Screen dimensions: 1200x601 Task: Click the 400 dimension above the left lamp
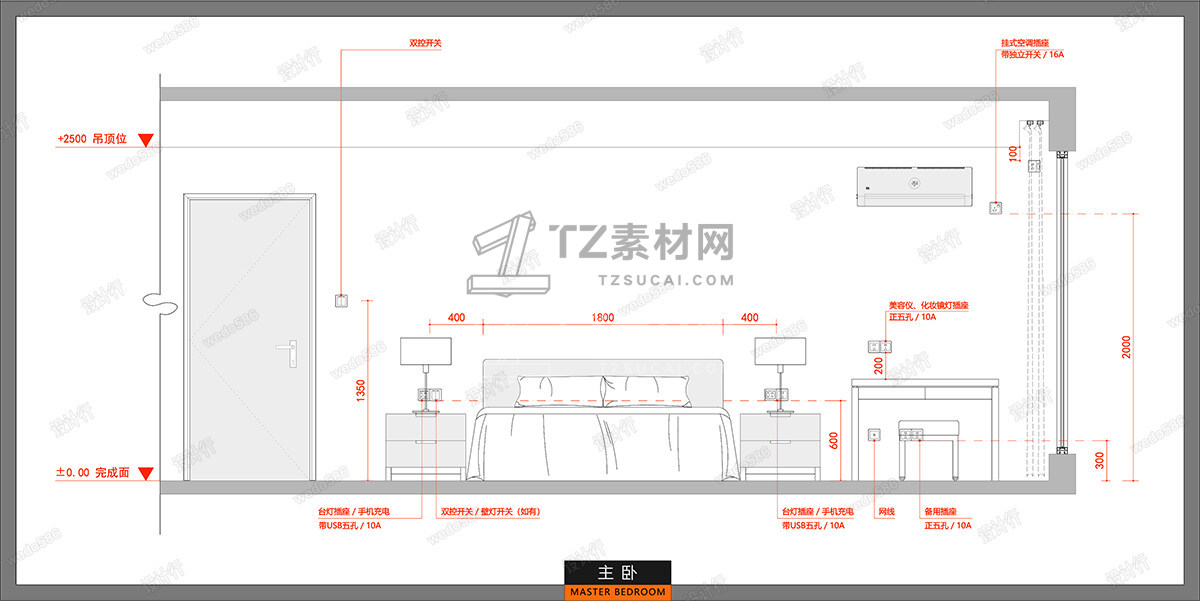pos(456,317)
